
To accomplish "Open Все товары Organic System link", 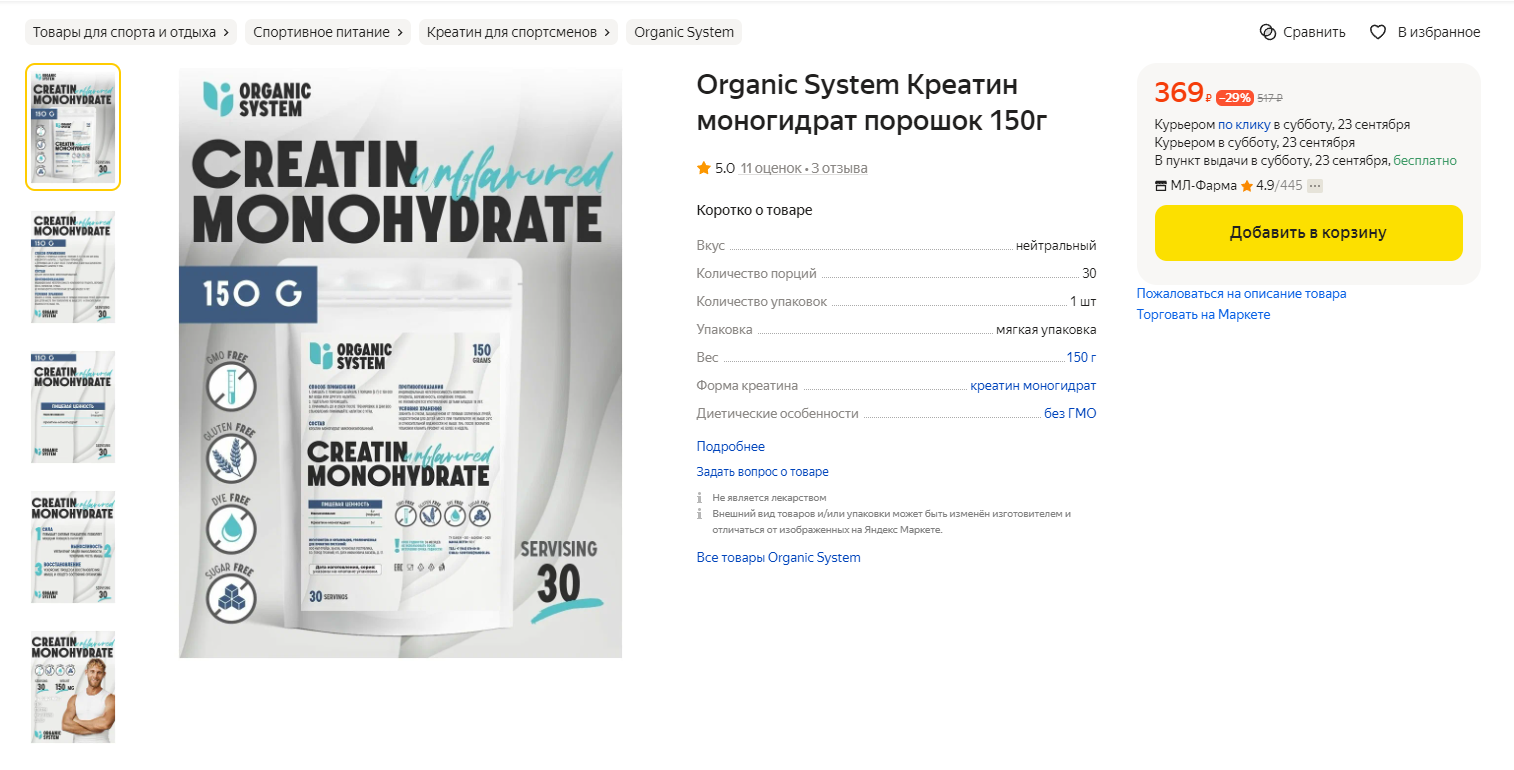I will click(779, 557).
